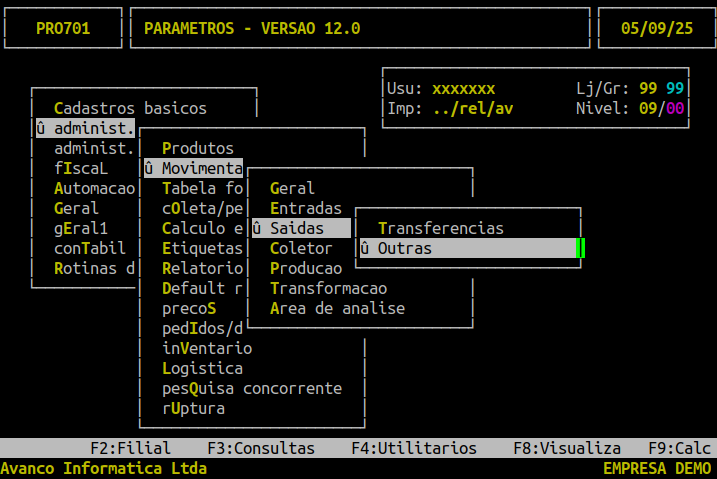Select rUptura menu item
The width and height of the screenshot is (717, 479).
coord(193,409)
